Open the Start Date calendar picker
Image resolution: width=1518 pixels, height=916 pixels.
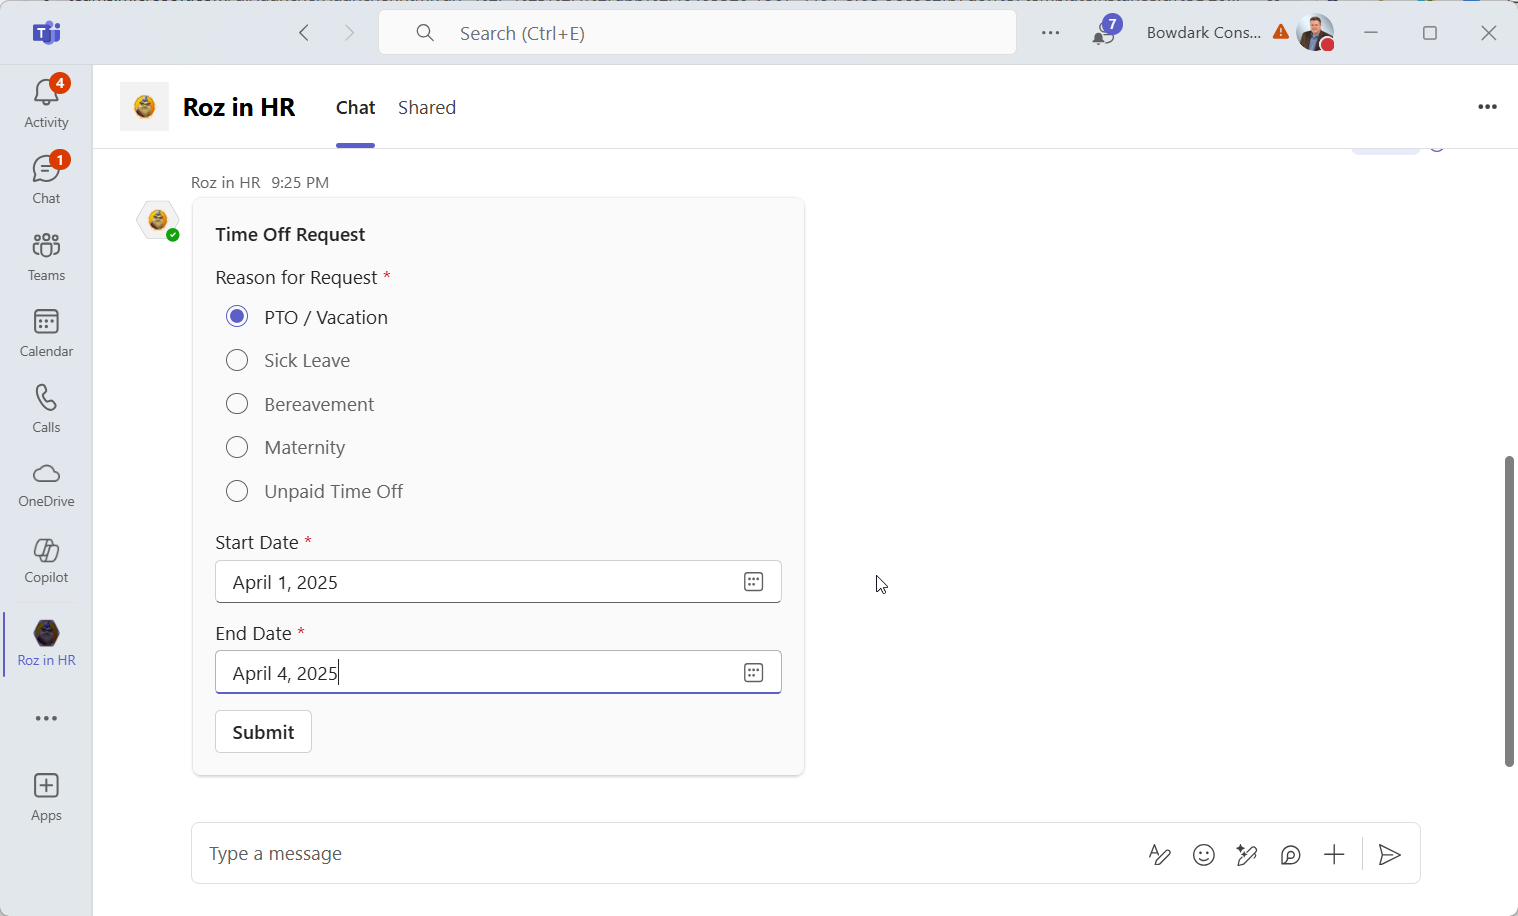click(x=753, y=582)
